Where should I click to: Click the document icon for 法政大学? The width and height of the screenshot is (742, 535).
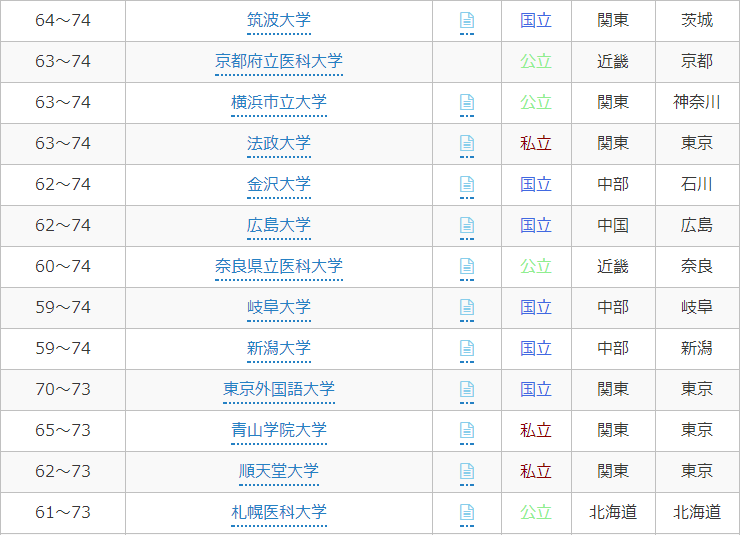point(466,144)
